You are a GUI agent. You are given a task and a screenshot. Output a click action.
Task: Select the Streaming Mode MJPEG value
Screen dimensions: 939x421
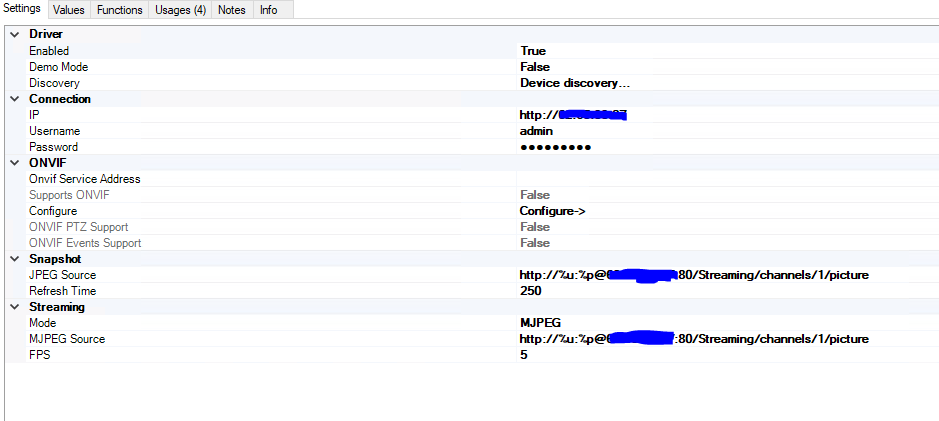tap(540, 323)
